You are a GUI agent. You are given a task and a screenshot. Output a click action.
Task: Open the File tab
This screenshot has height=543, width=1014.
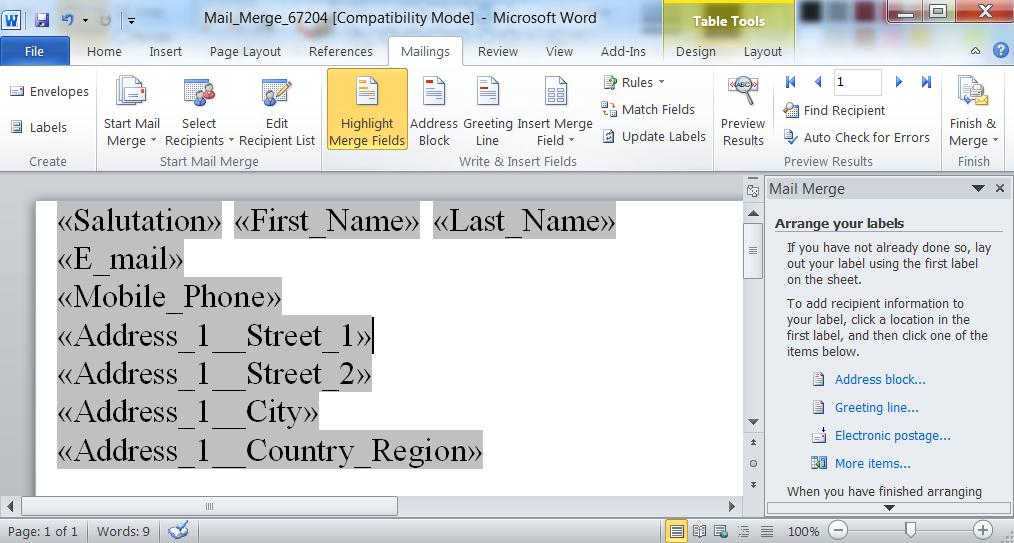pos(34,51)
